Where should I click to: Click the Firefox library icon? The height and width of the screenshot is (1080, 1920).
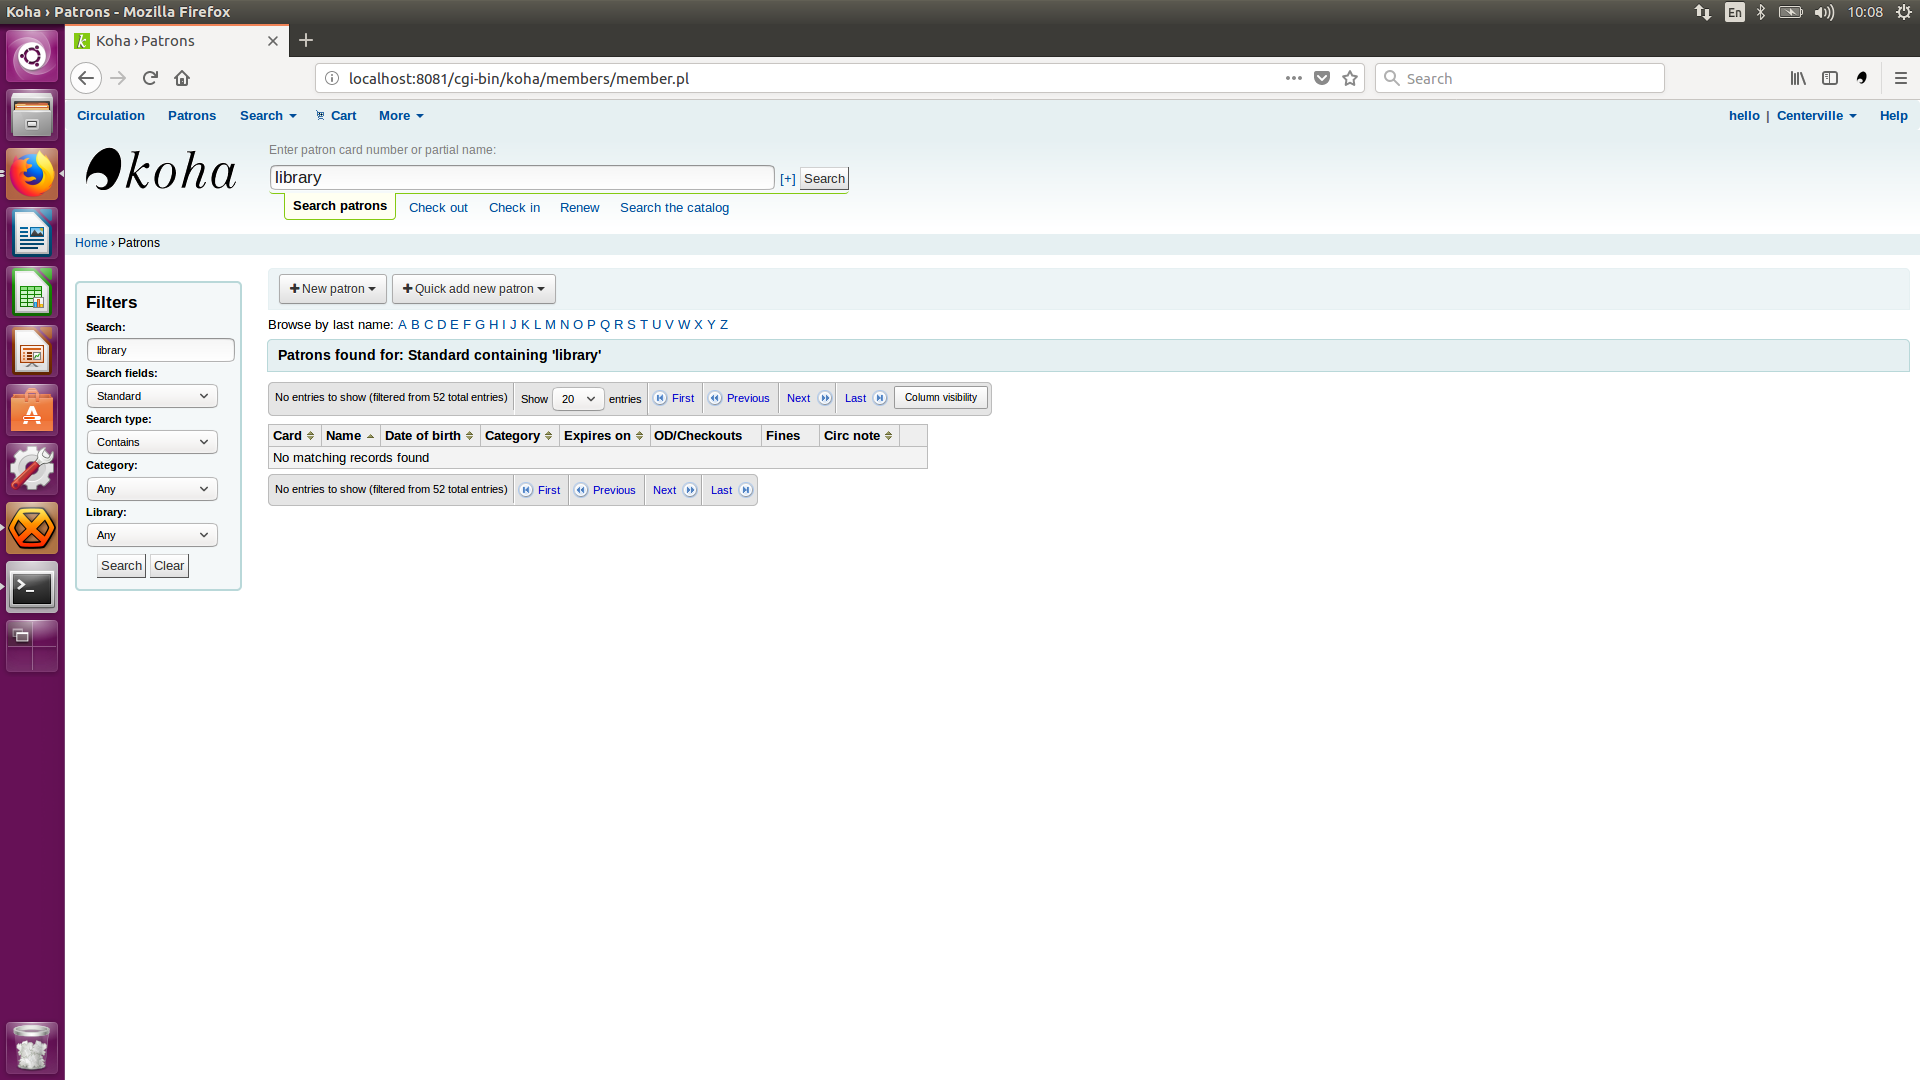point(1797,78)
